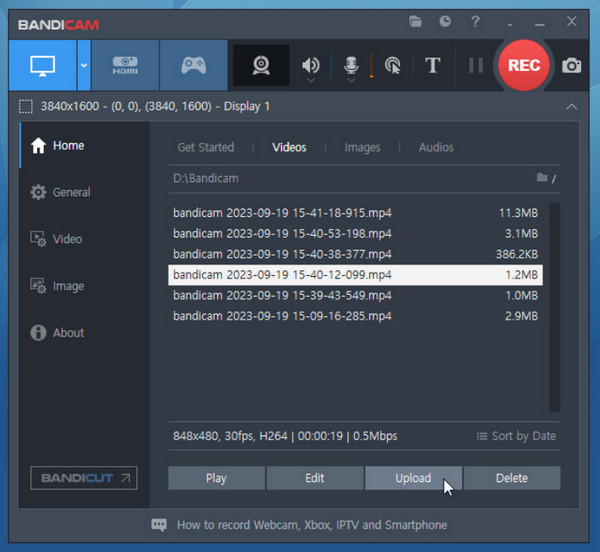The height and width of the screenshot is (552, 600).
Task: Click the D:\Bandicam folder path
Action: pos(206,178)
